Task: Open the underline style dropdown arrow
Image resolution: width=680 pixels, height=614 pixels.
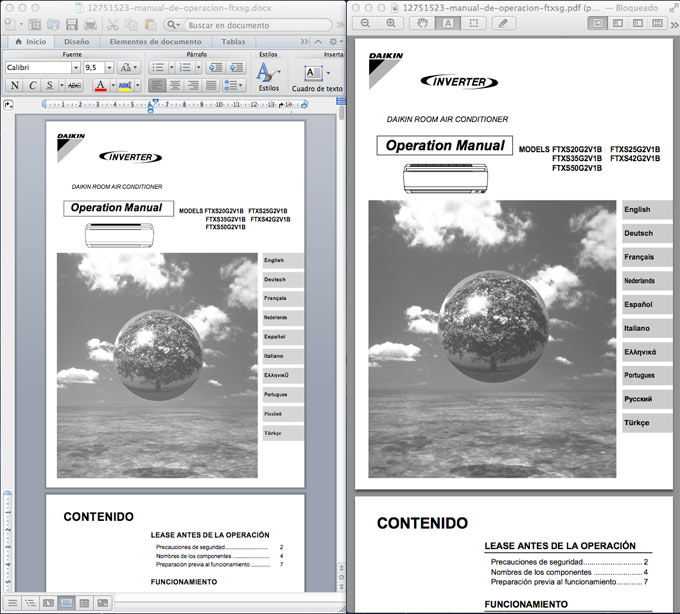Action: (62, 85)
